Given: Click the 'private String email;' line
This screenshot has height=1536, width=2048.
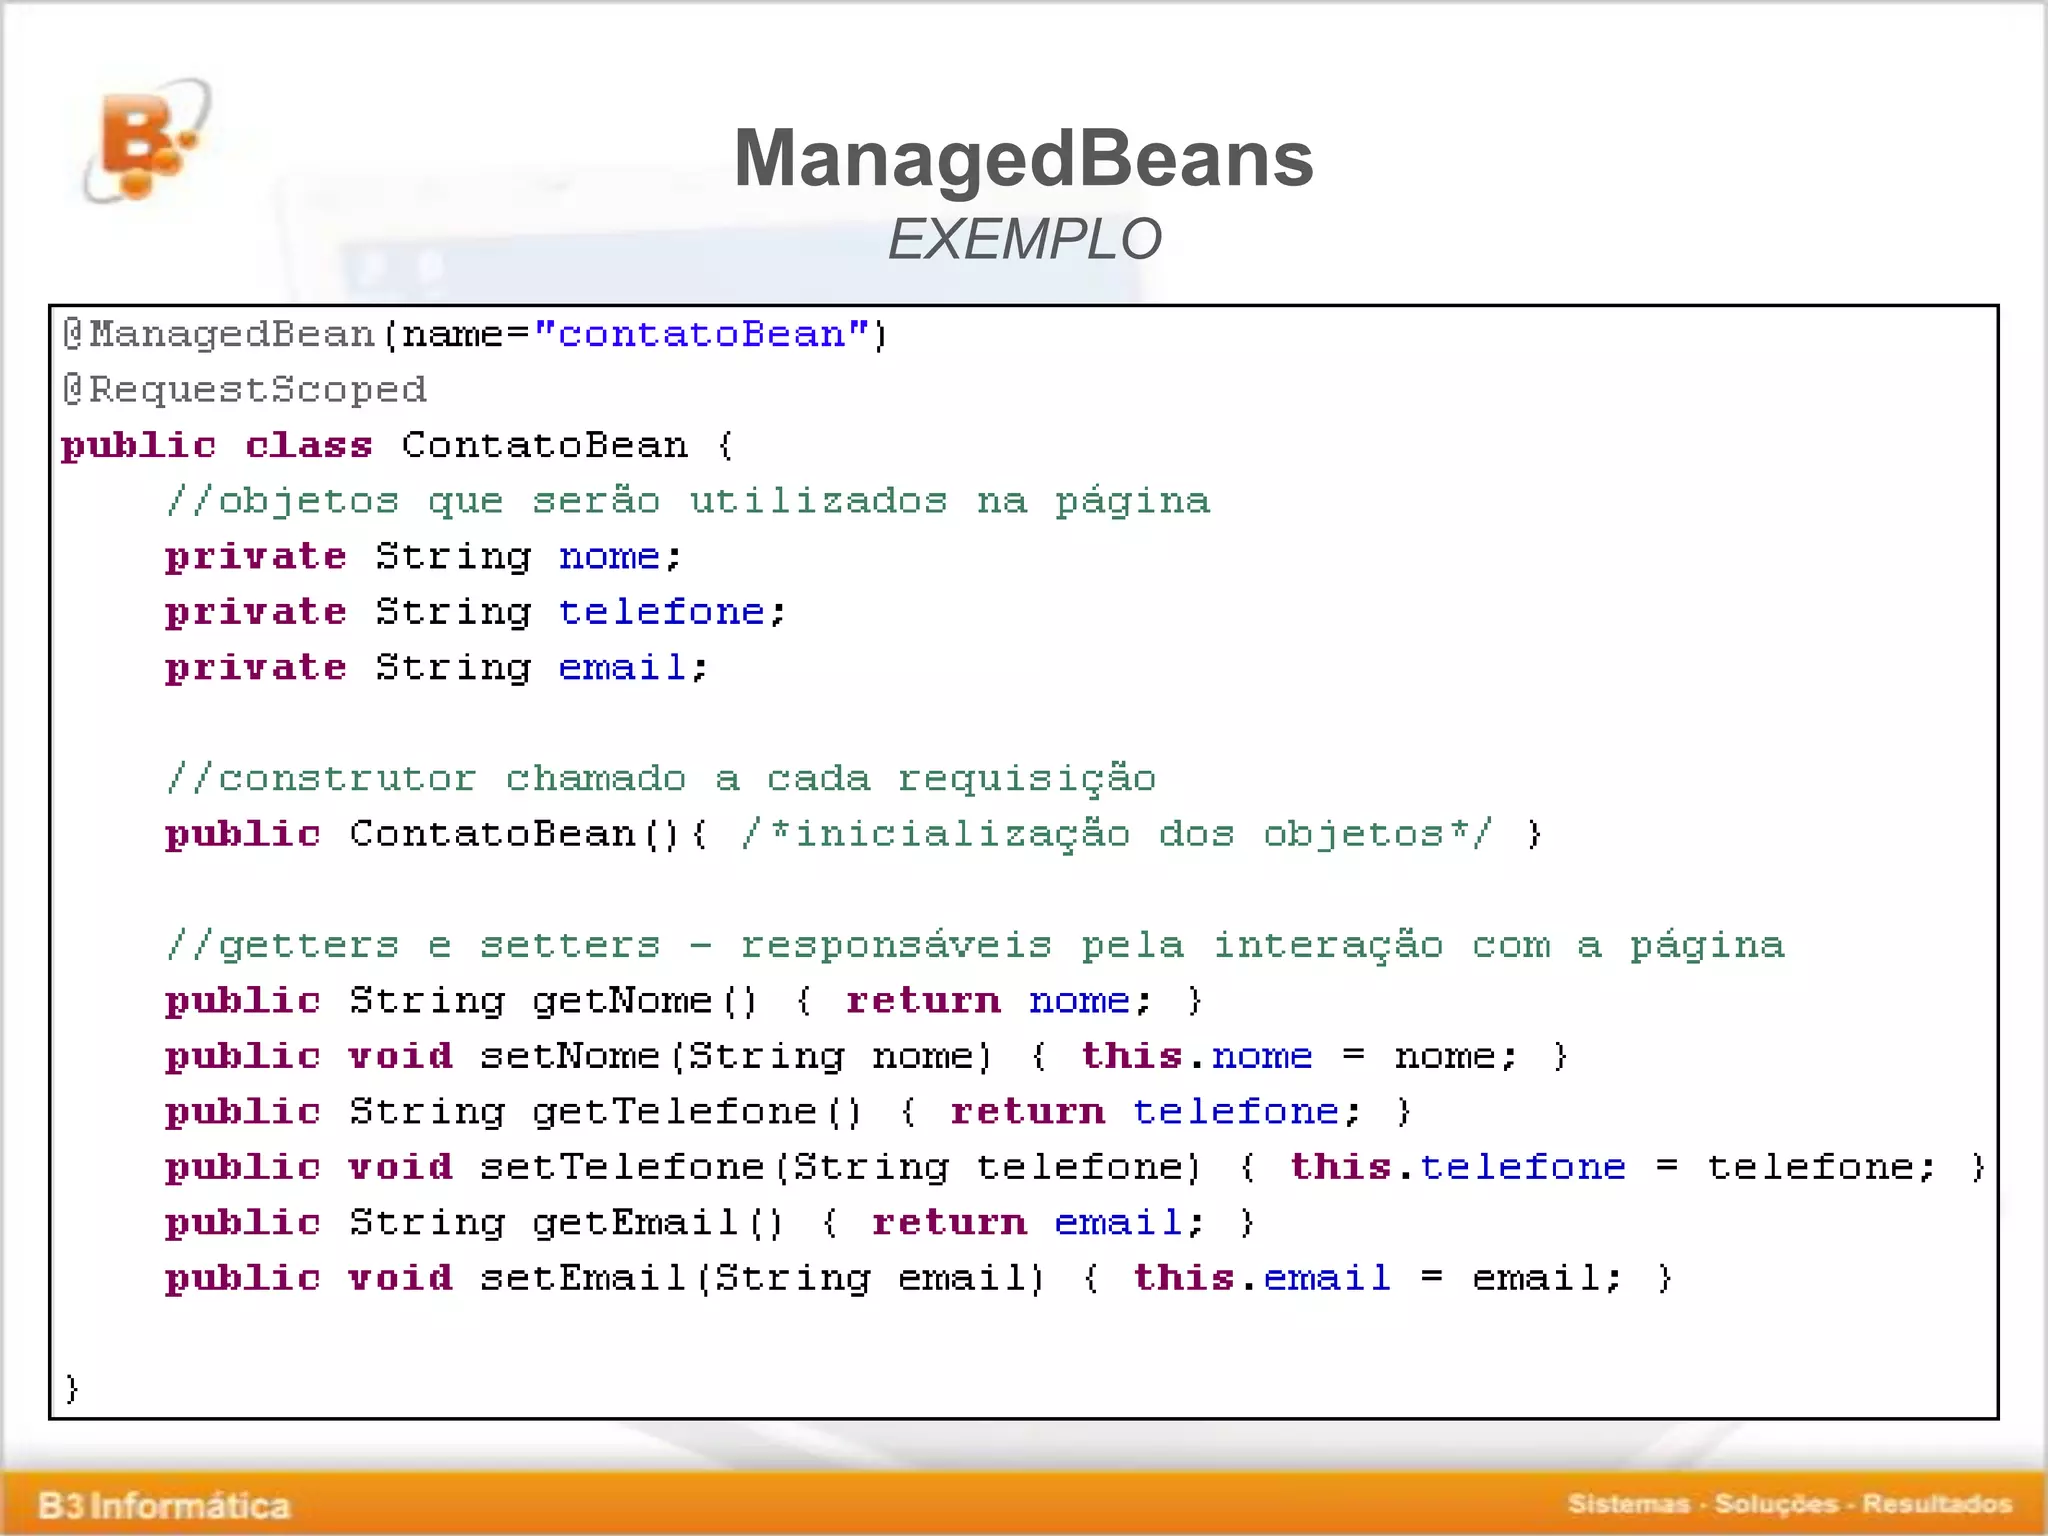Looking at the screenshot, I should pos(437,667).
